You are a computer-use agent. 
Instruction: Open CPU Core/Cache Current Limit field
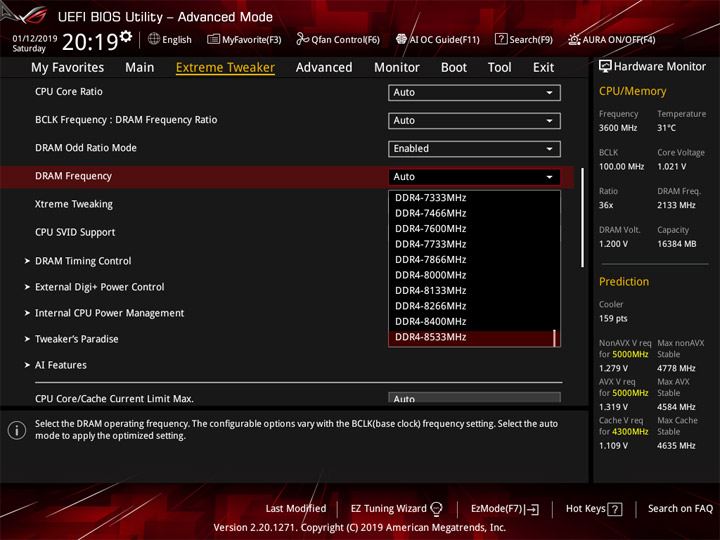click(474, 398)
